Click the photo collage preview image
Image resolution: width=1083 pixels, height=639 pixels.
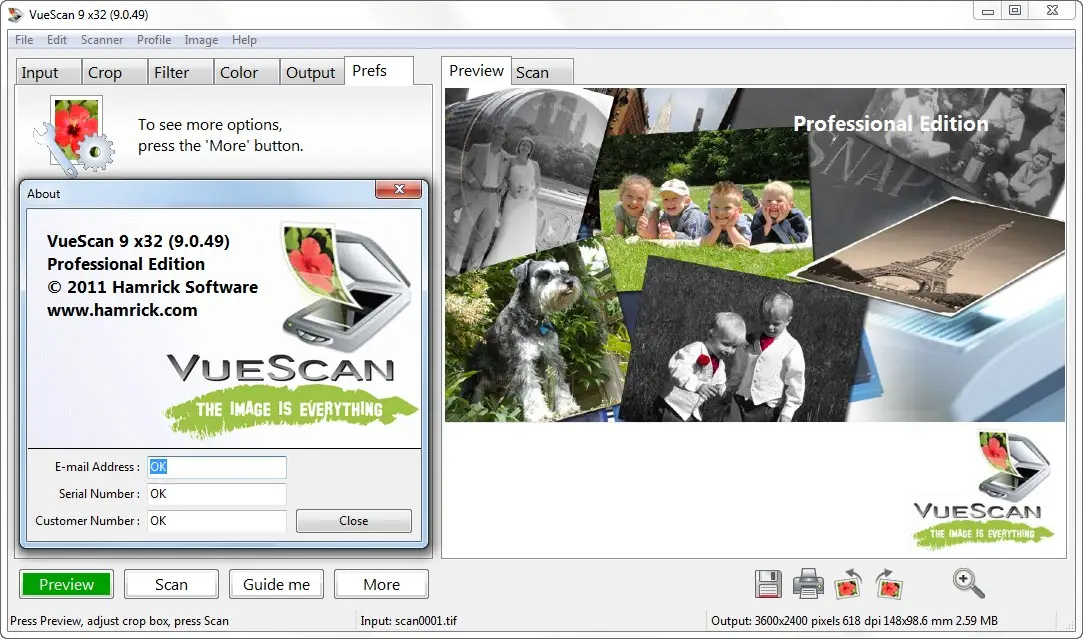pyautogui.click(x=754, y=254)
